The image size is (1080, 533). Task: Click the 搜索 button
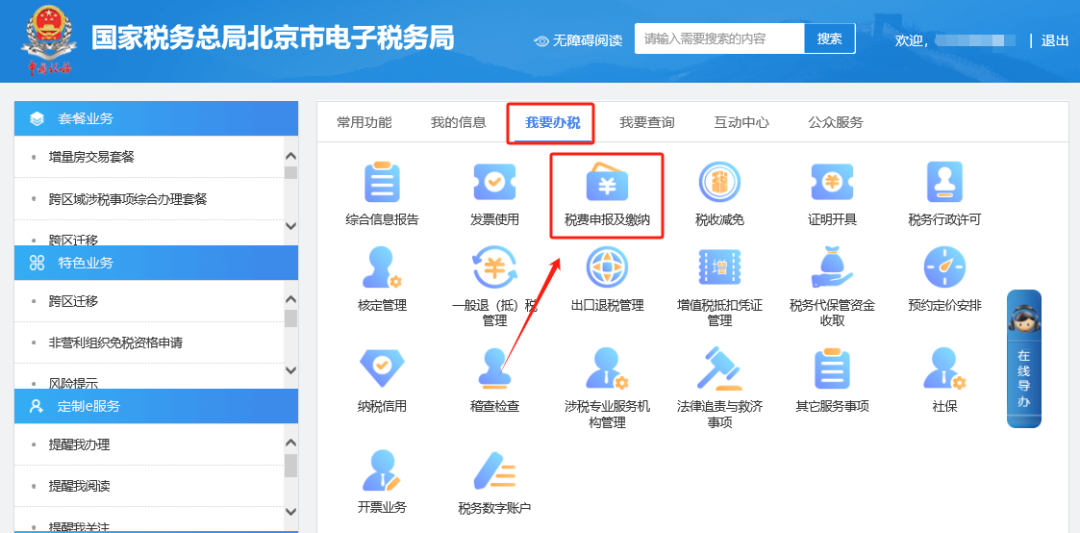pyautogui.click(x=829, y=39)
